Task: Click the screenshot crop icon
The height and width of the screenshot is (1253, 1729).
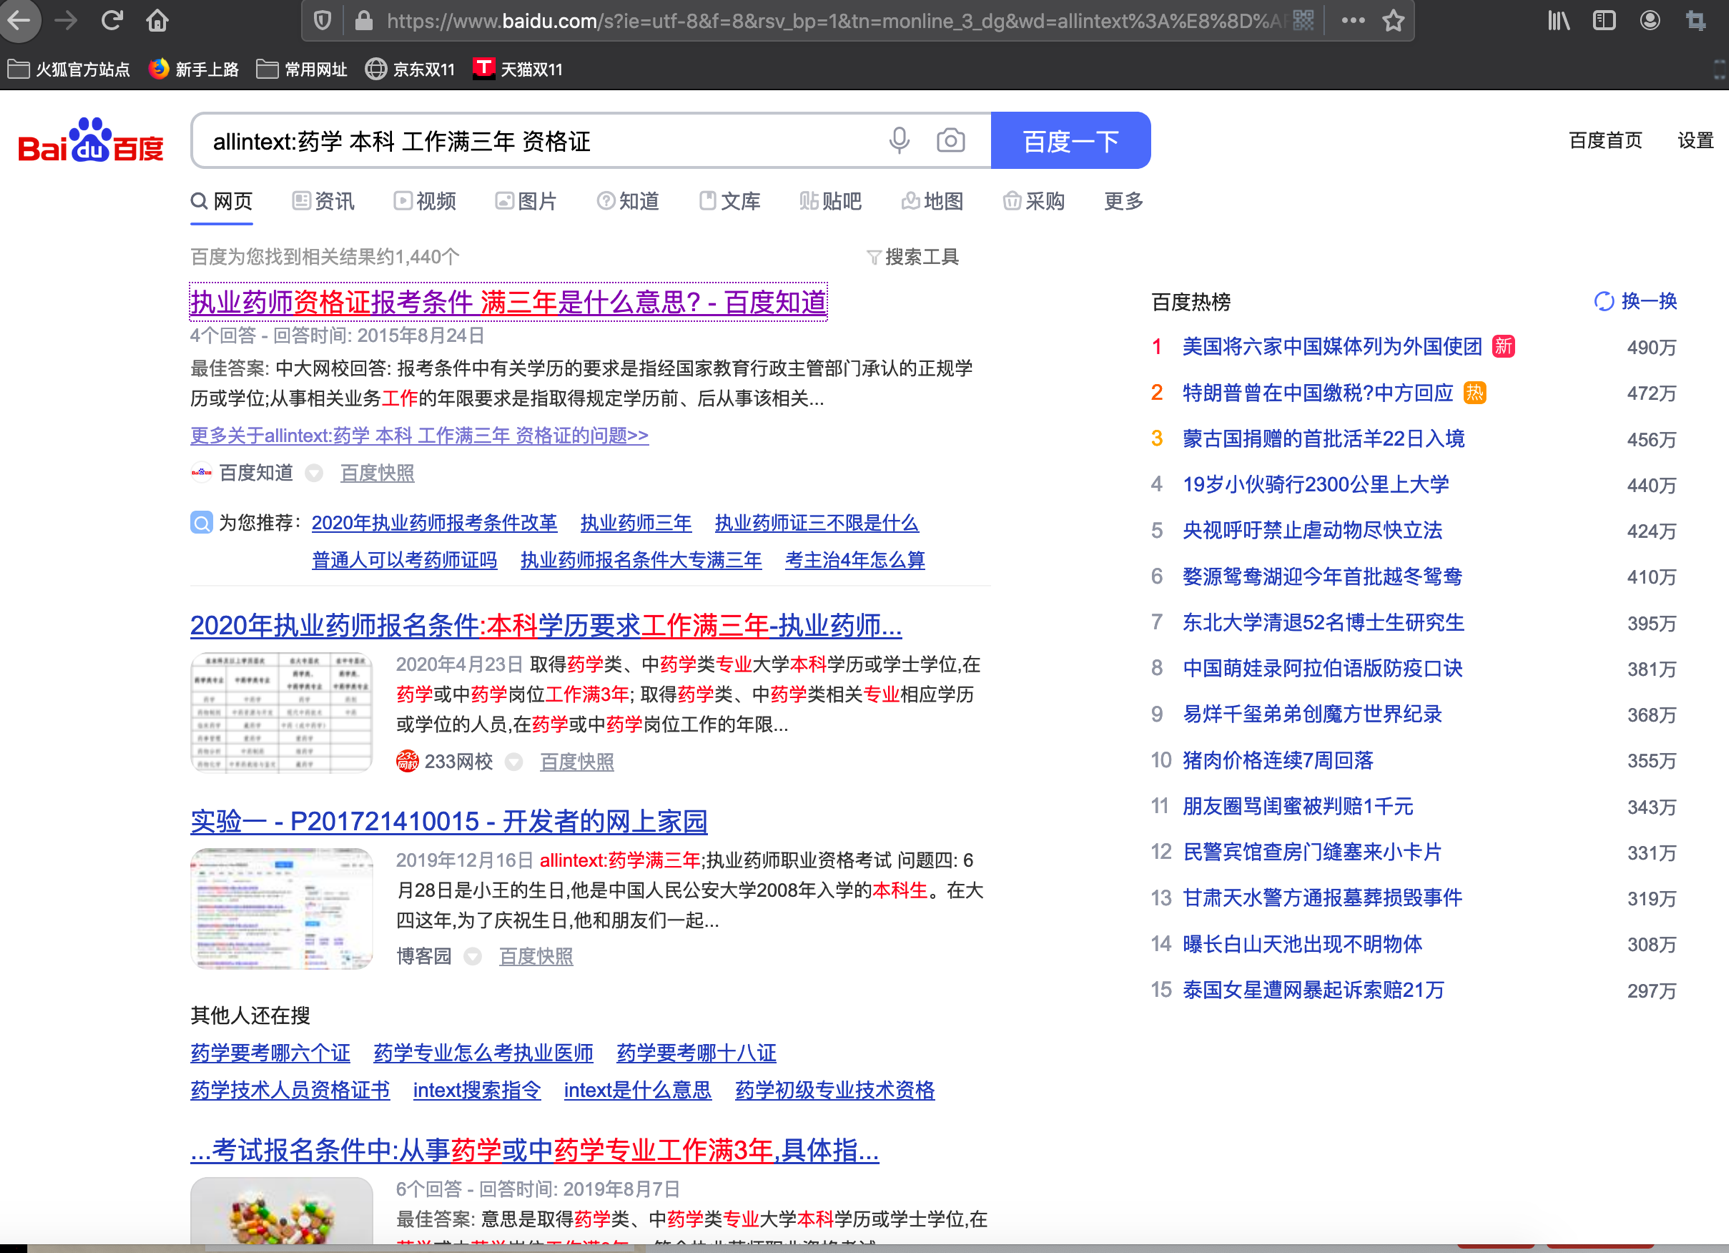Action: [x=1696, y=20]
